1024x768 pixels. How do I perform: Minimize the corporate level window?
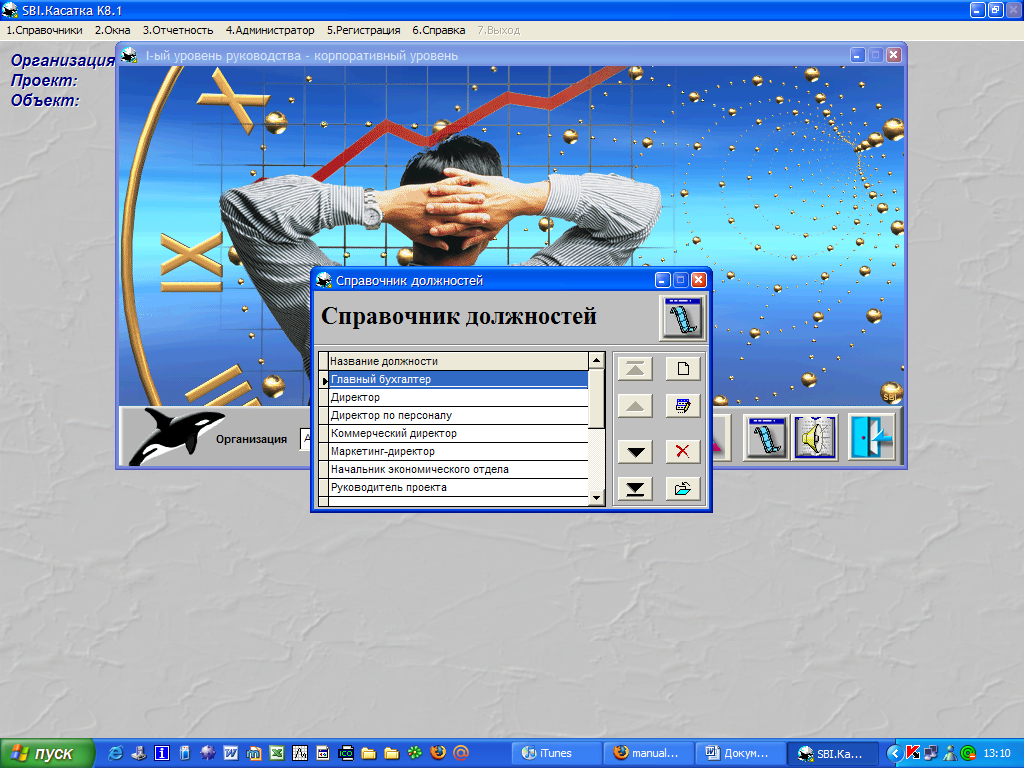tap(857, 56)
